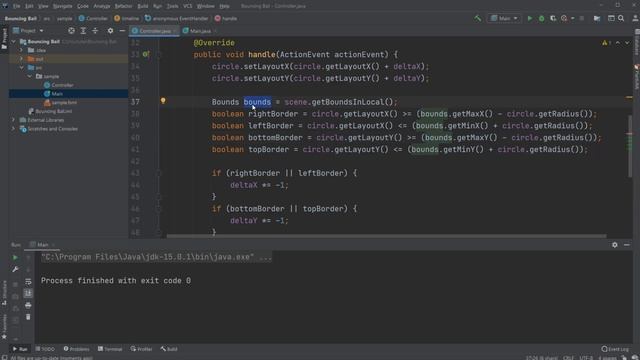Click the Controller breadcrumb in the navigation bar
The image size is (640, 360).
93,18
